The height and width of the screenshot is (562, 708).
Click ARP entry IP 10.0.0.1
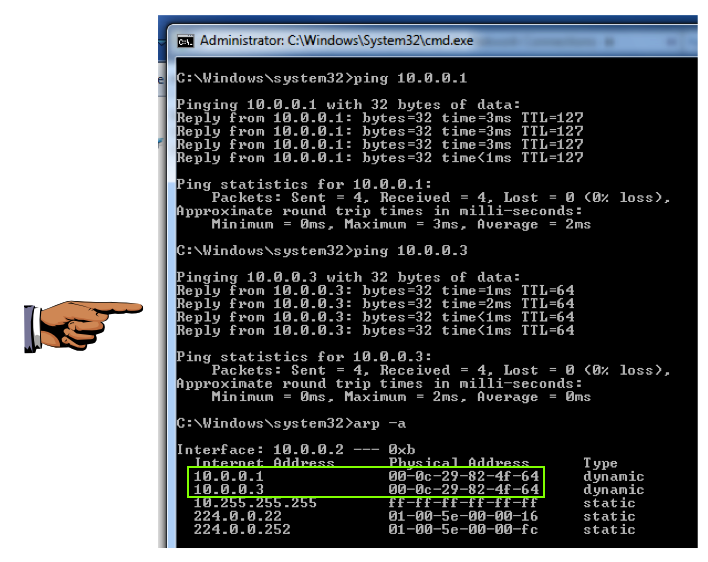point(228,476)
